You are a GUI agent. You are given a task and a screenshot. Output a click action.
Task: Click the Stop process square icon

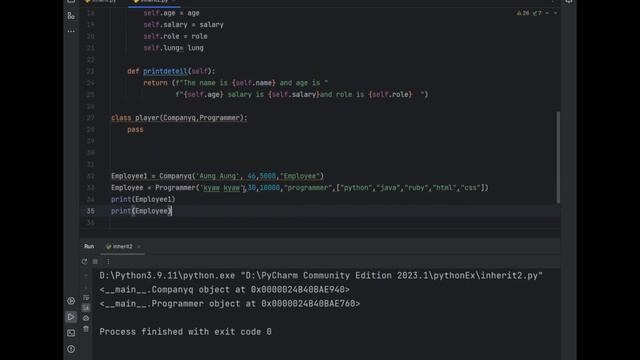(95, 261)
